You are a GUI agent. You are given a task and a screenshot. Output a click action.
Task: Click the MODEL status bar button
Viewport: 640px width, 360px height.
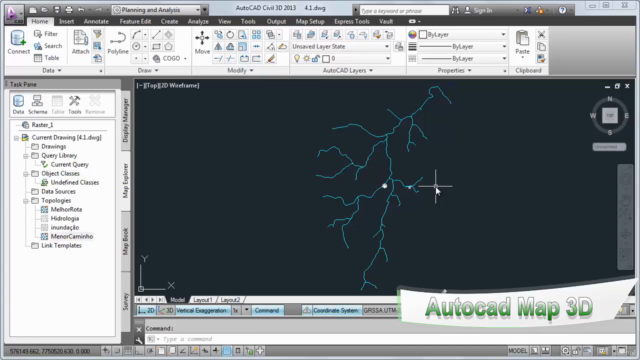click(x=517, y=351)
